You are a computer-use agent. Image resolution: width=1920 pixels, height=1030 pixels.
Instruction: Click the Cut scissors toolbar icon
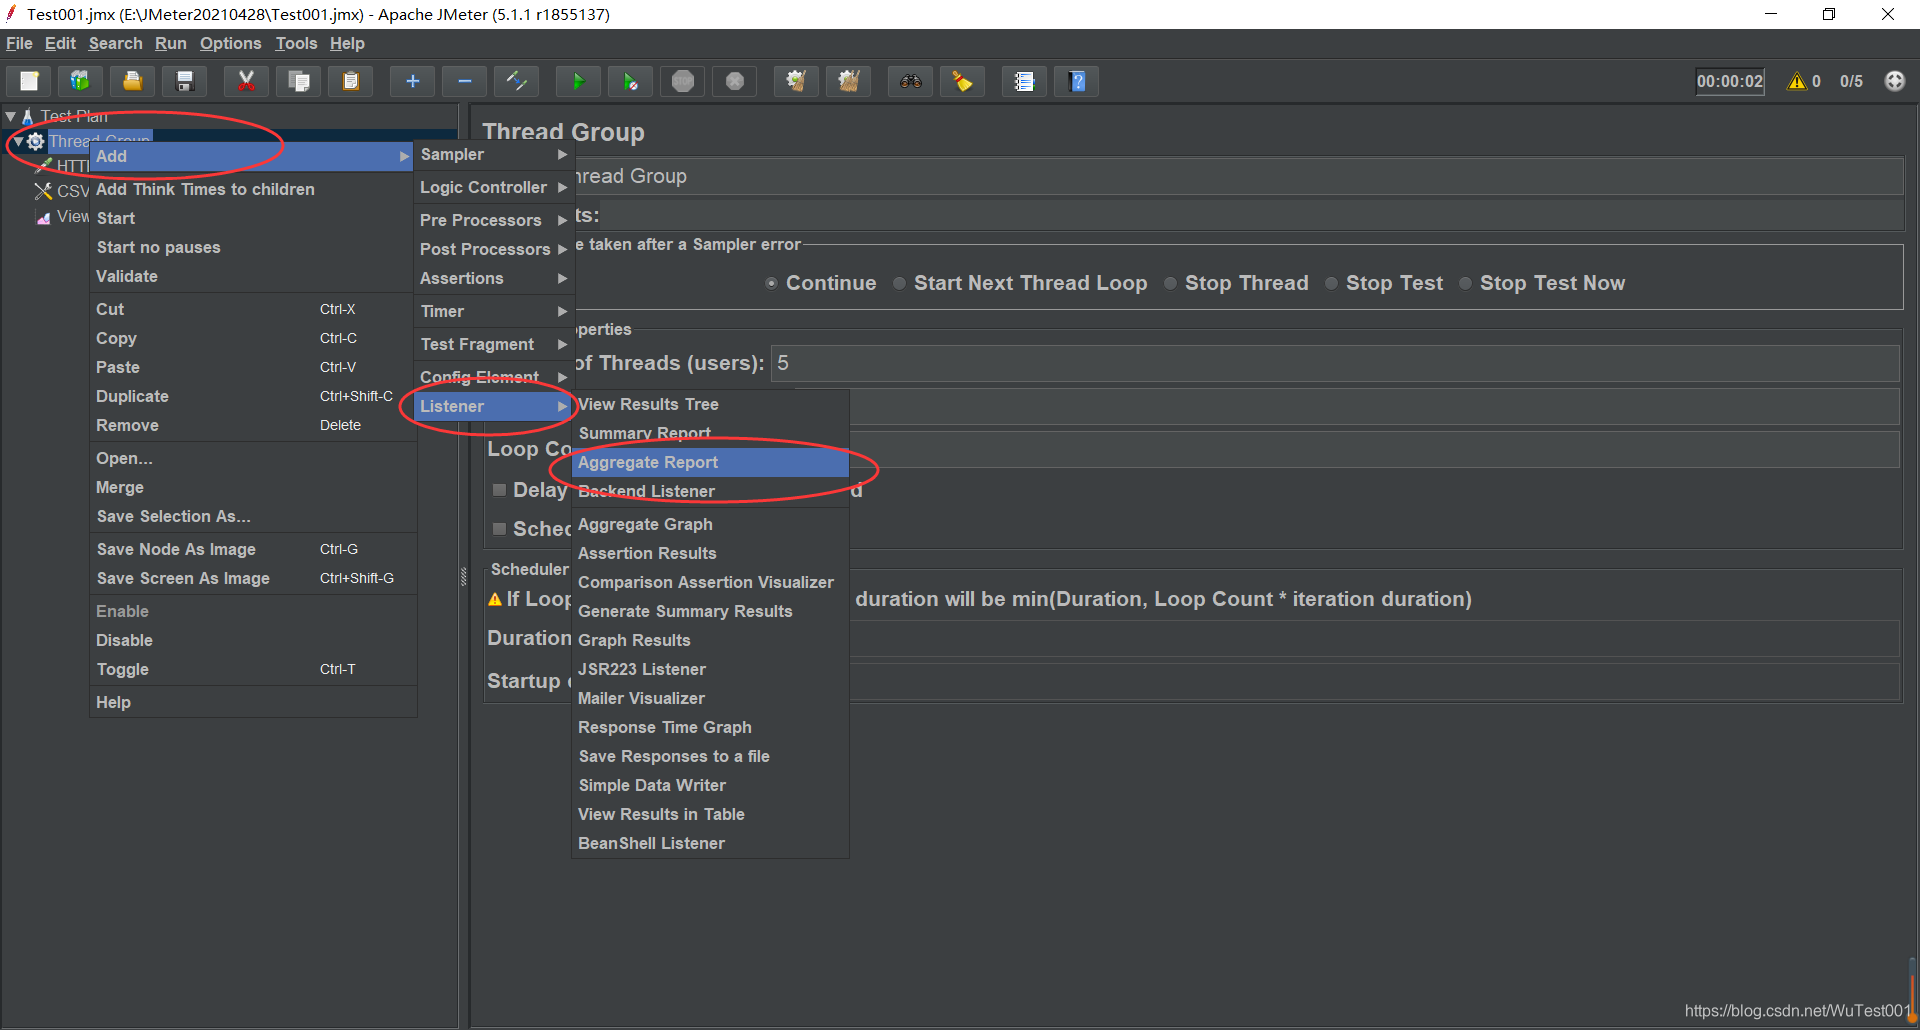[x=246, y=81]
